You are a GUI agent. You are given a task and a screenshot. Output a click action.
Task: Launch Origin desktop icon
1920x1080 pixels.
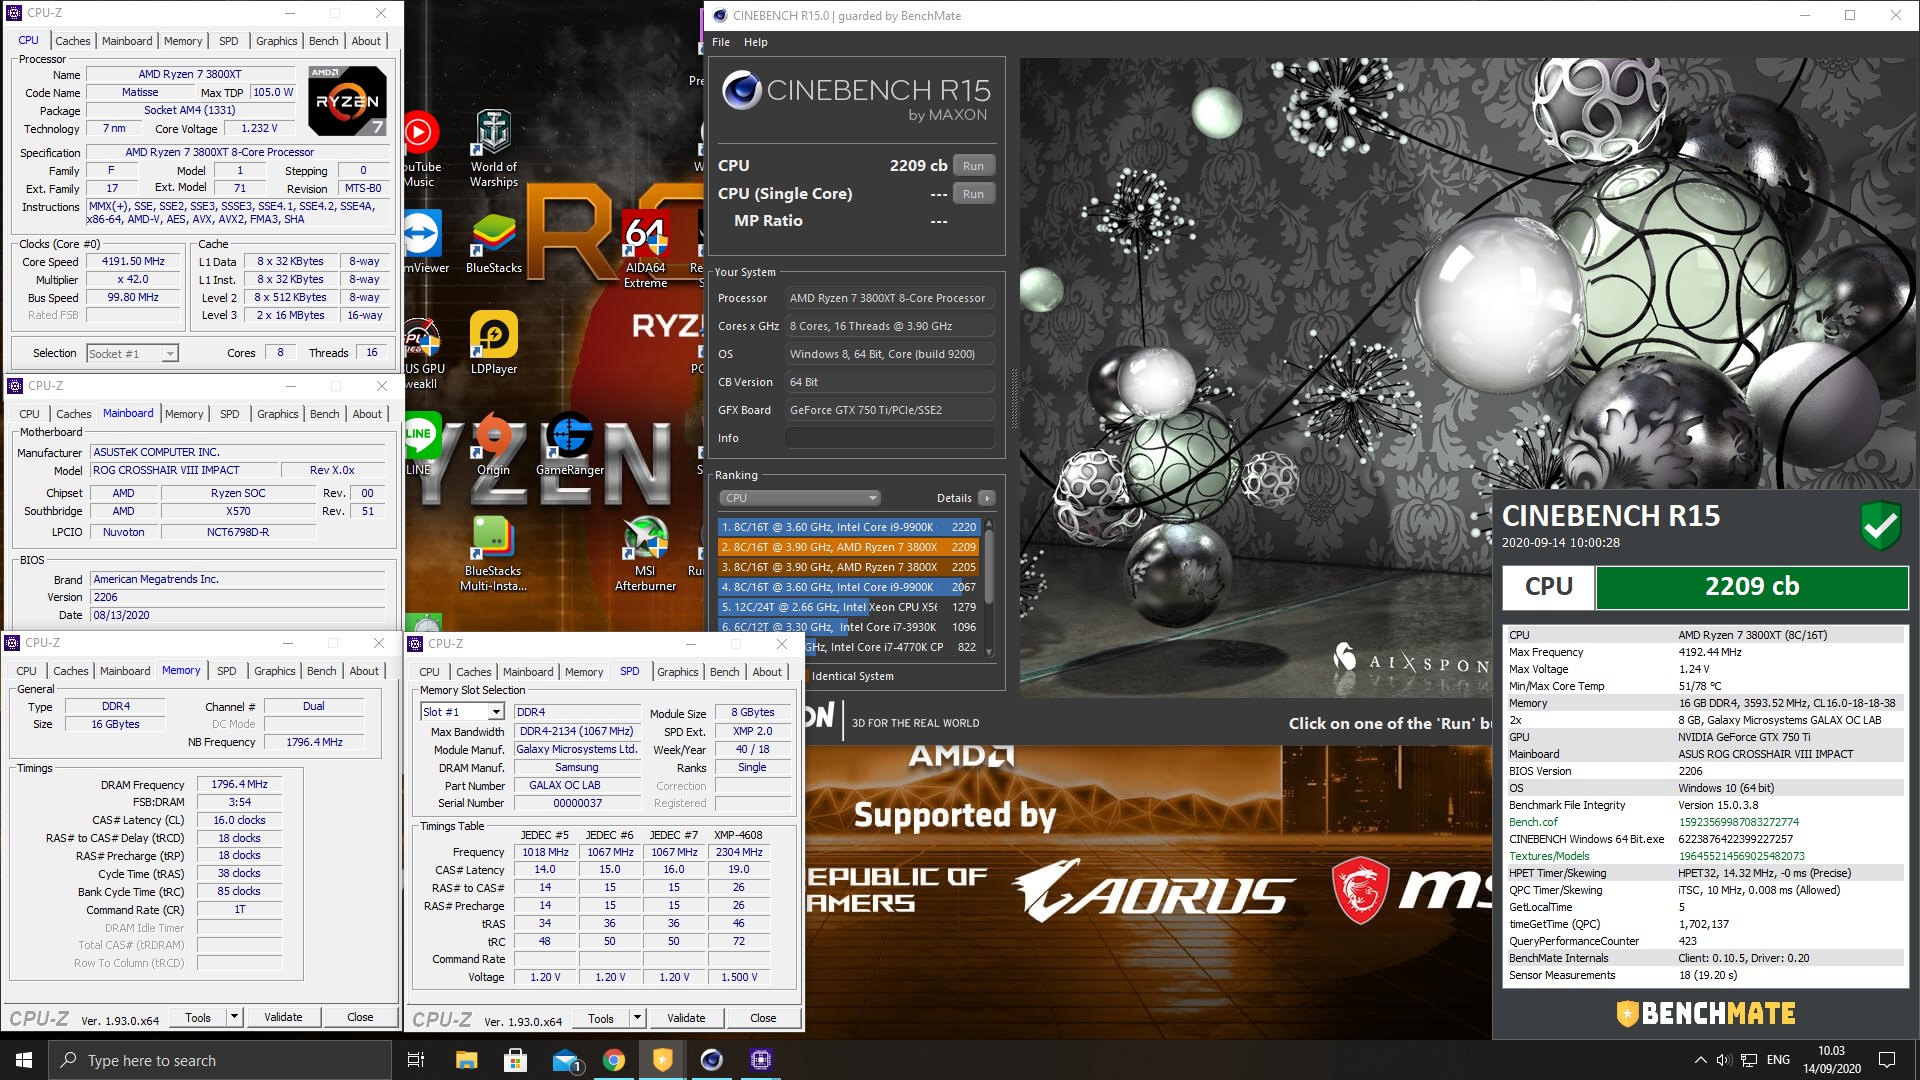(x=493, y=445)
